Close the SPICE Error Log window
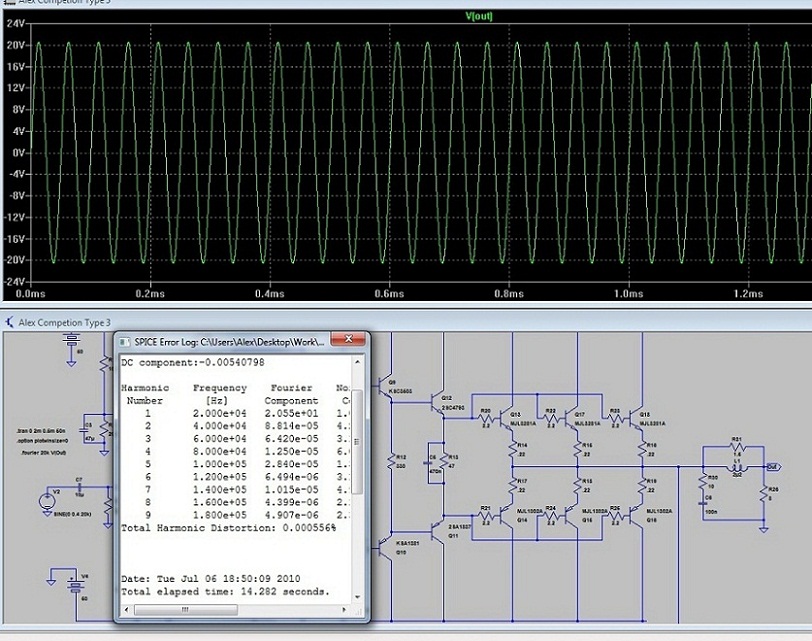This screenshot has width=812, height=641. point(348,339)
